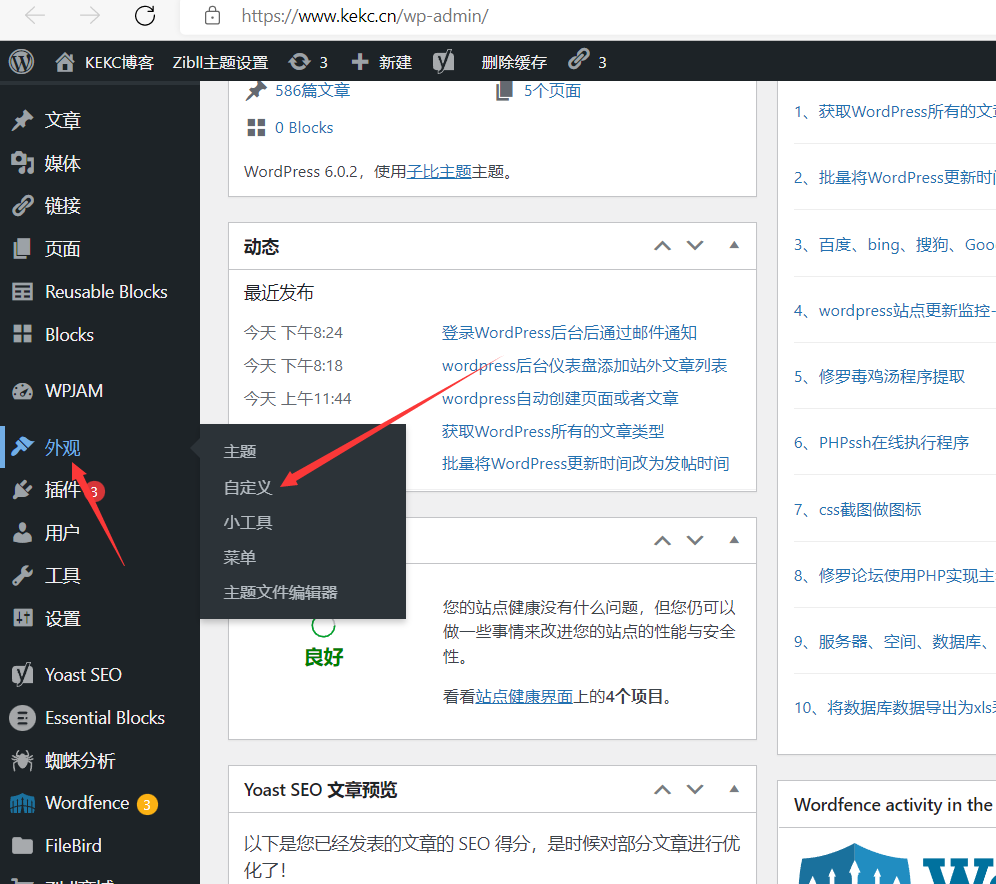The image size is (996, 884).
Task: Click the browser address bar URL
Action: tap(365, 16)
